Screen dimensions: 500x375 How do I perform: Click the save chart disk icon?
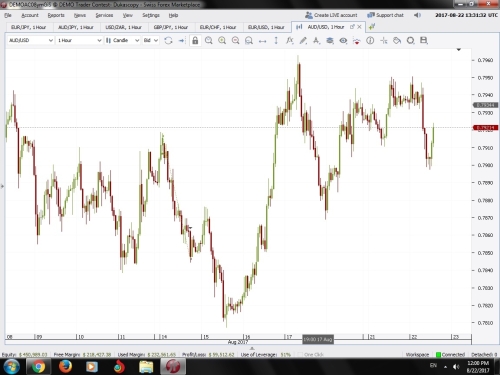coord(424,40)
